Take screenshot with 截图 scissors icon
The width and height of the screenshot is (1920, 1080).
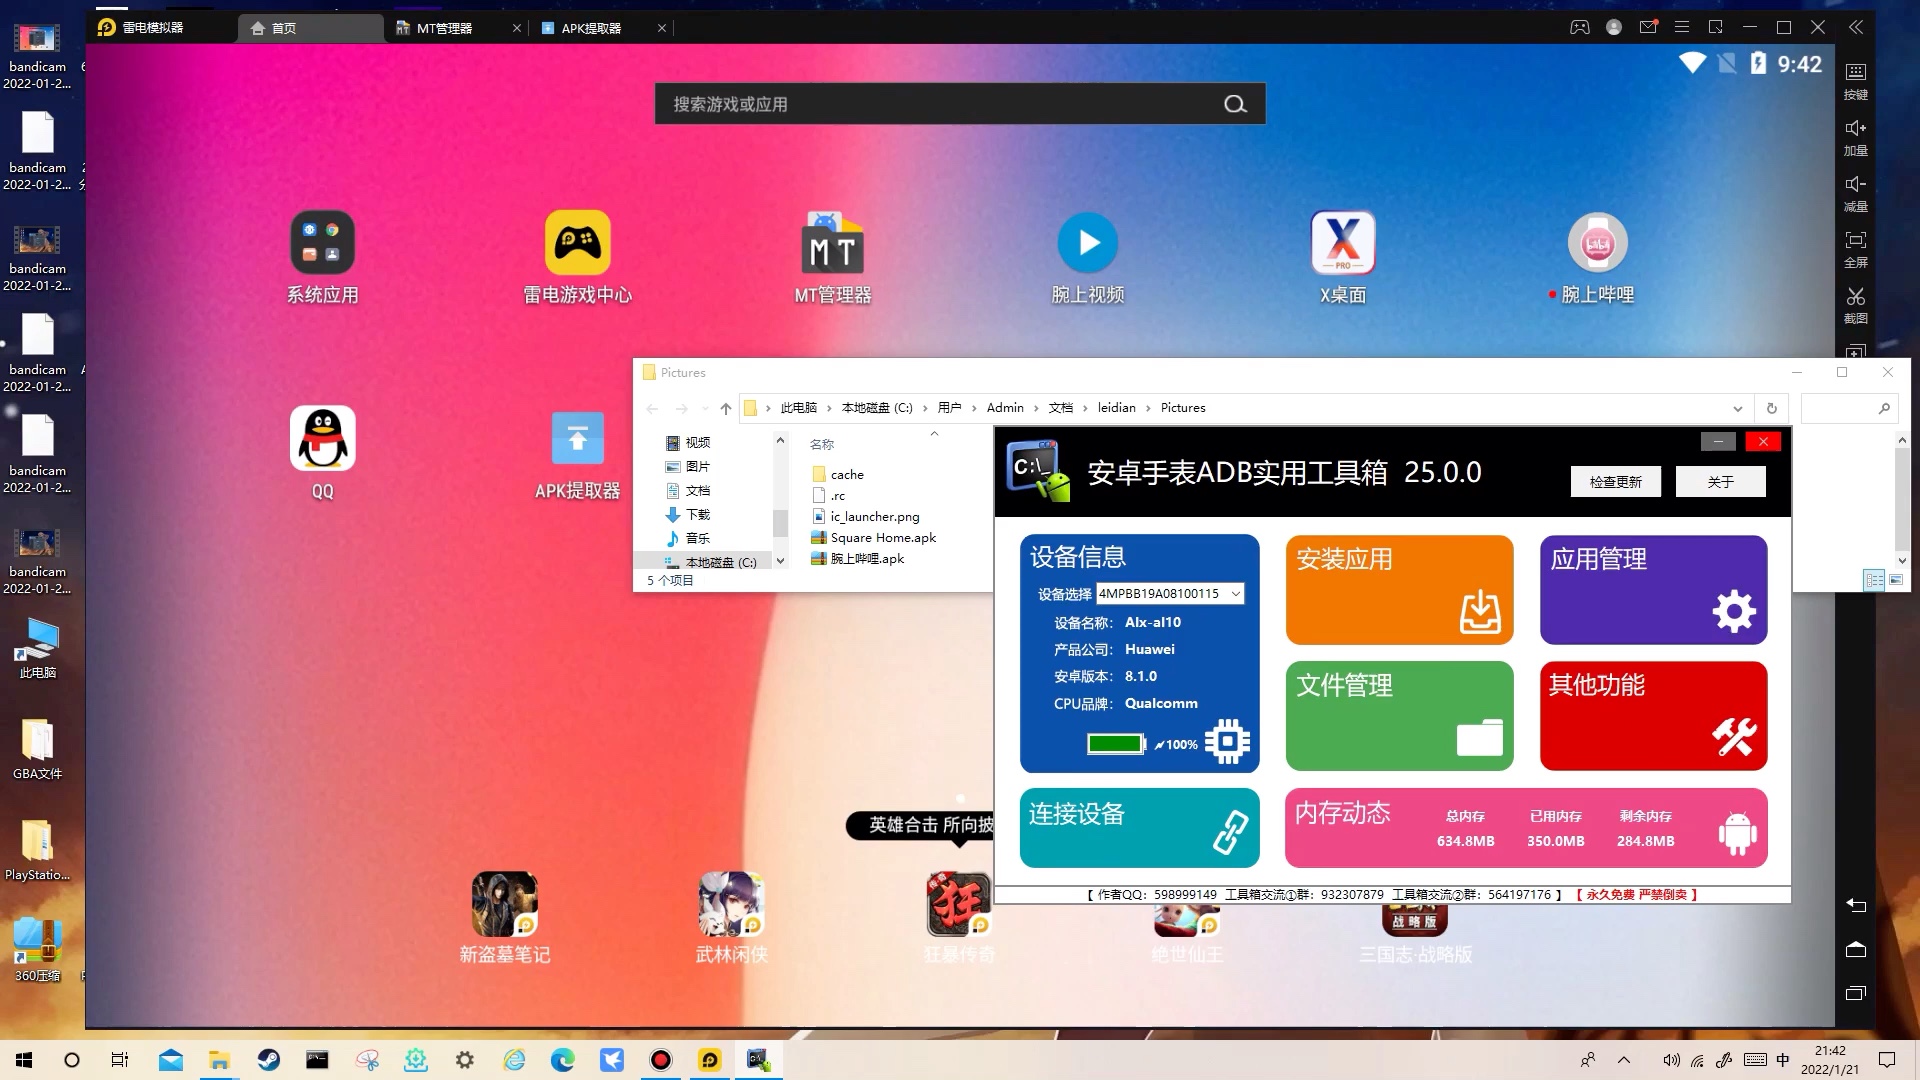click(x=1856, y=296)
